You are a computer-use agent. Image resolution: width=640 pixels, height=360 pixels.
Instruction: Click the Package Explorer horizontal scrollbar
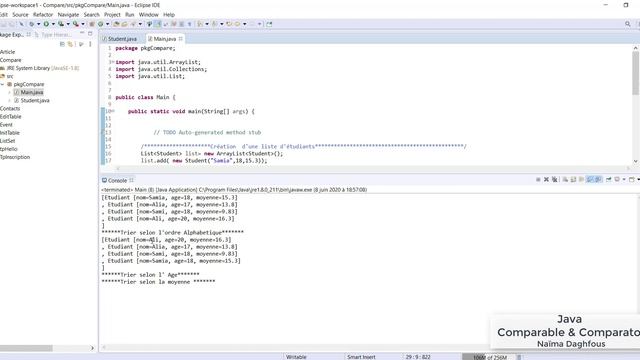click(26, 348)
